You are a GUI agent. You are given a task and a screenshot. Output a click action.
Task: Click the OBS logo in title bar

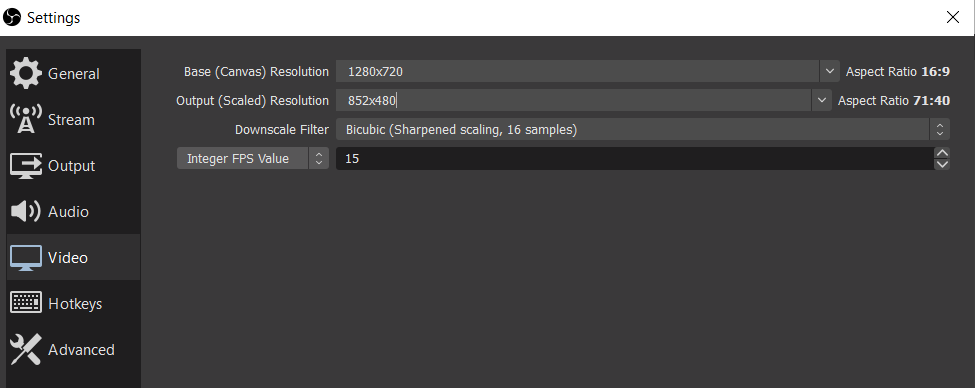[x=12, y=17]
